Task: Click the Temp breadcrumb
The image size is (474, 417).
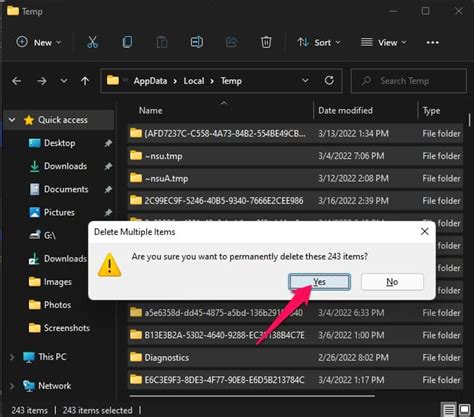Action: point(231,81)
